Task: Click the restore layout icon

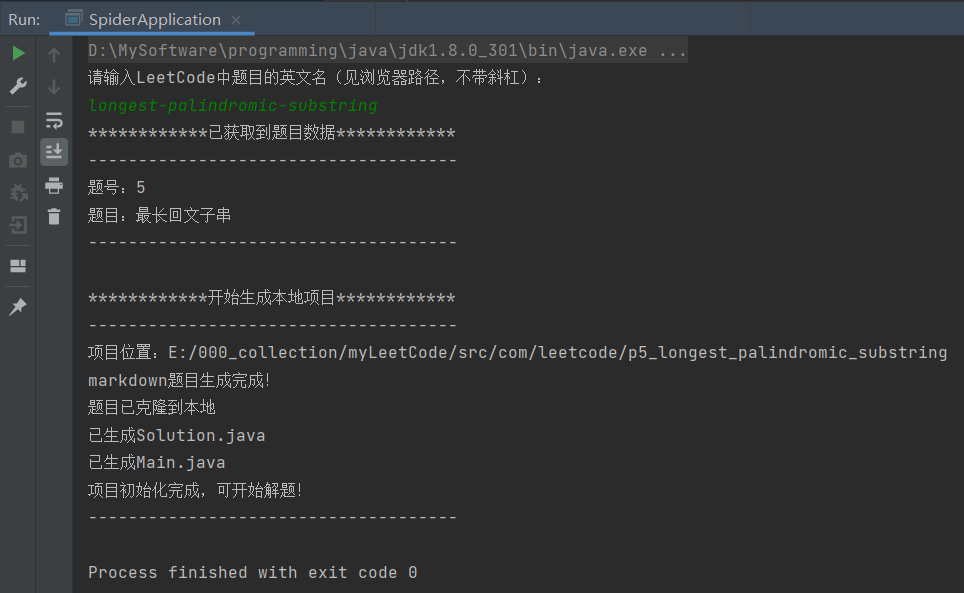Action: coord(18,265)
